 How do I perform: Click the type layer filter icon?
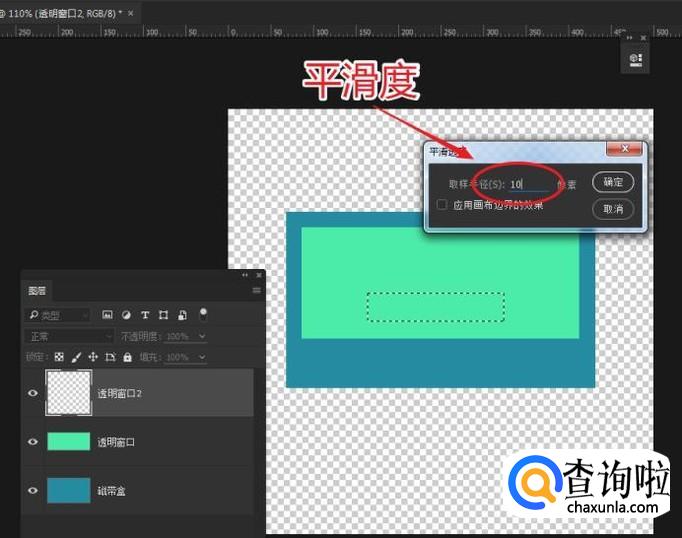click(x=145, y=315)
